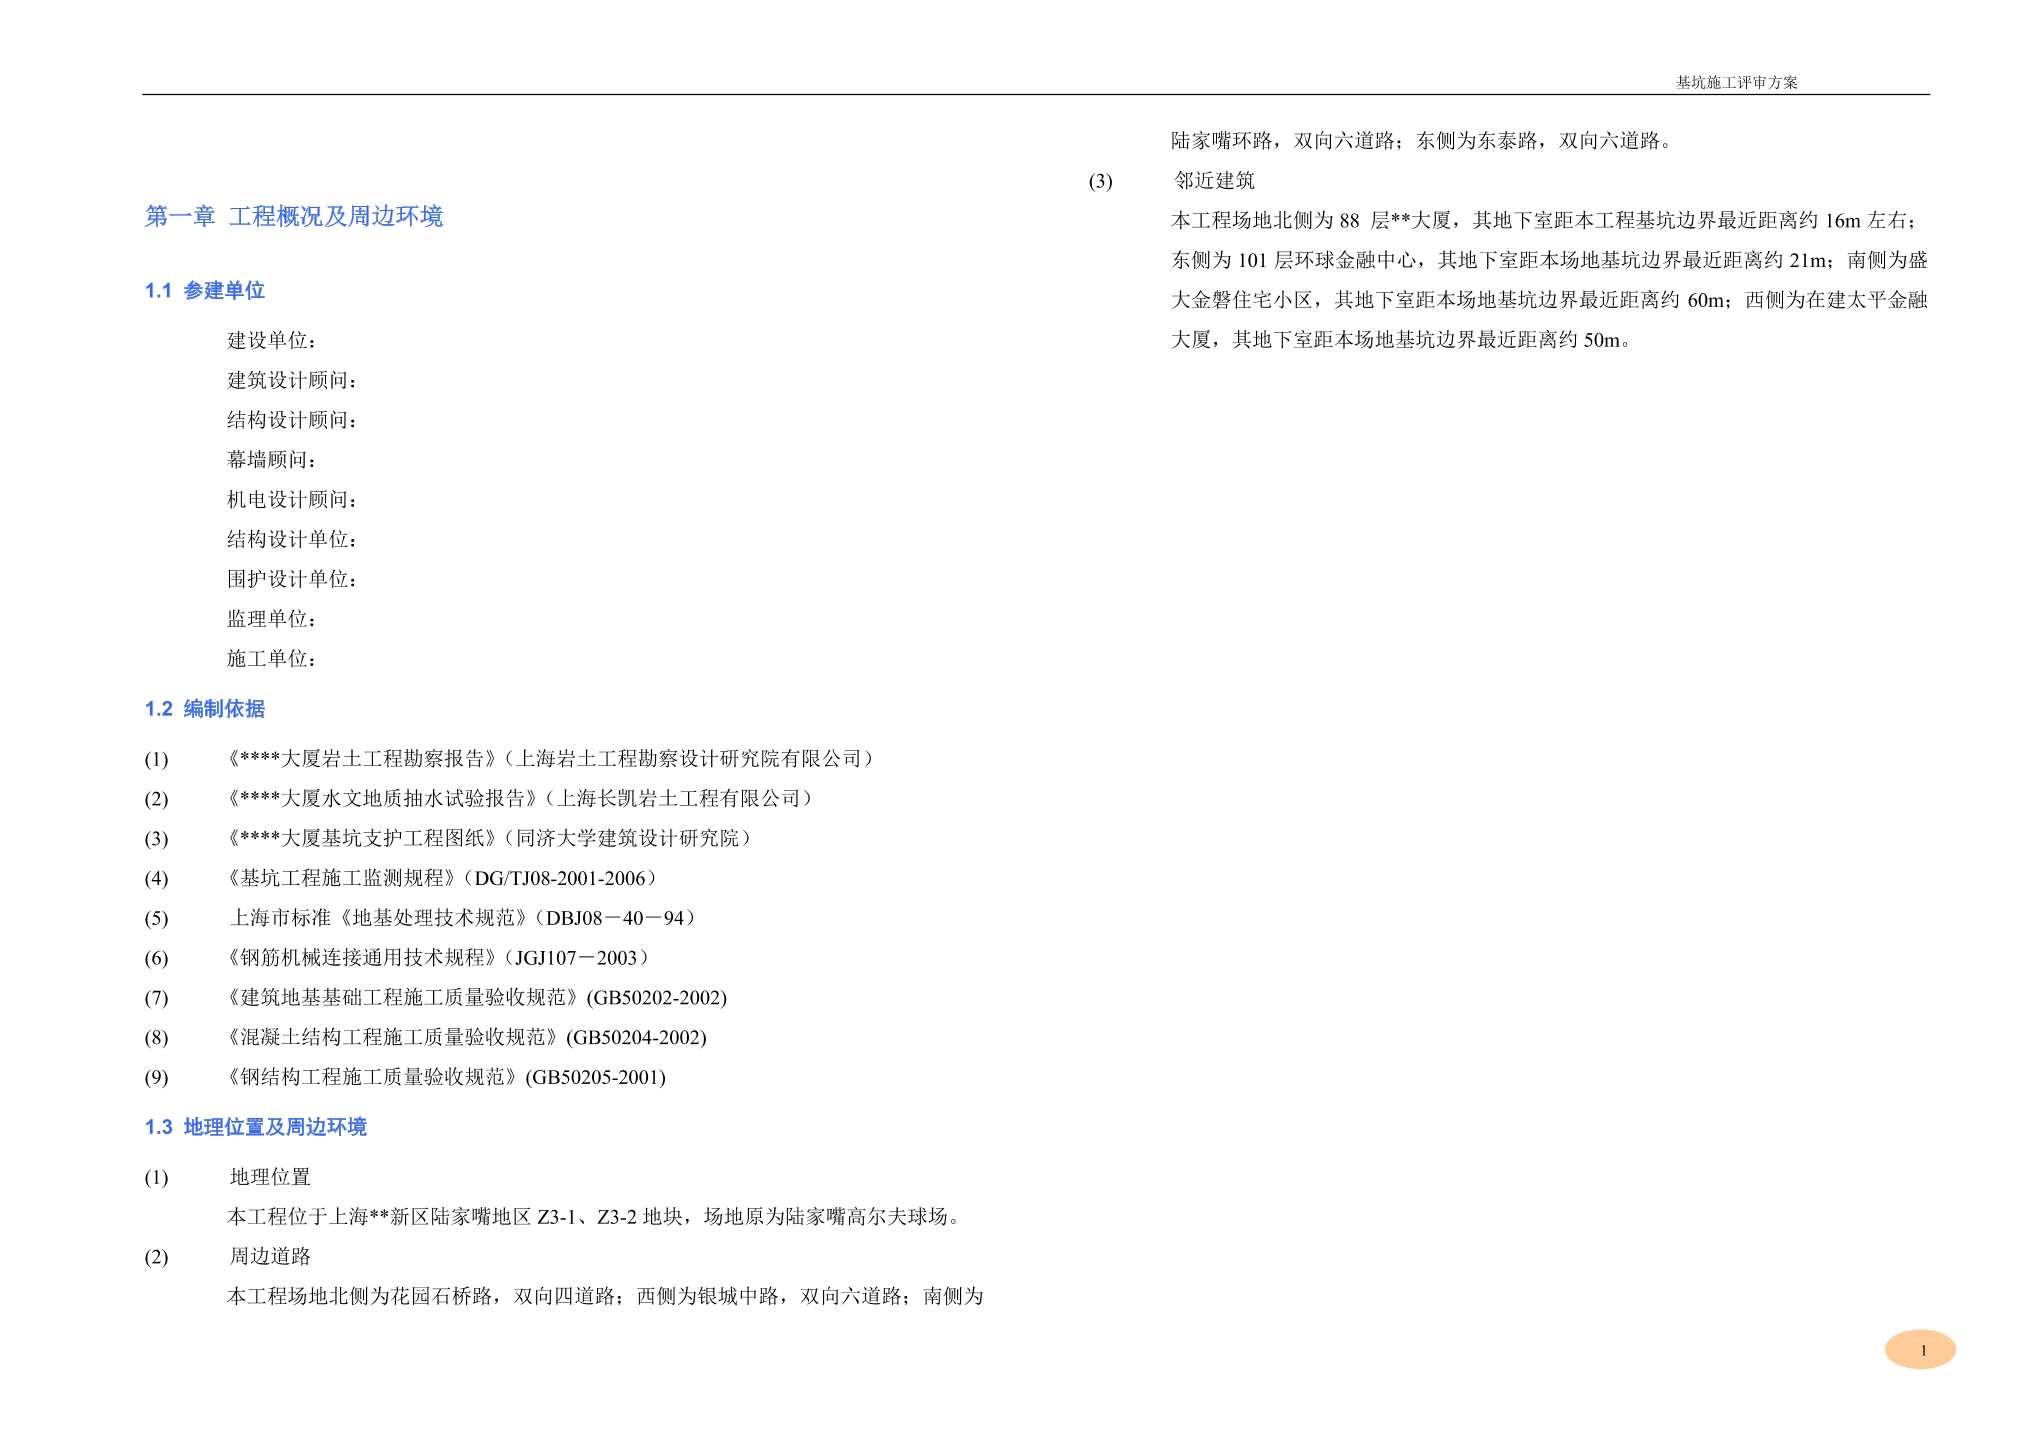Click item (1) 大厦岩土工程勘察报告

click(x=511, y=759)
